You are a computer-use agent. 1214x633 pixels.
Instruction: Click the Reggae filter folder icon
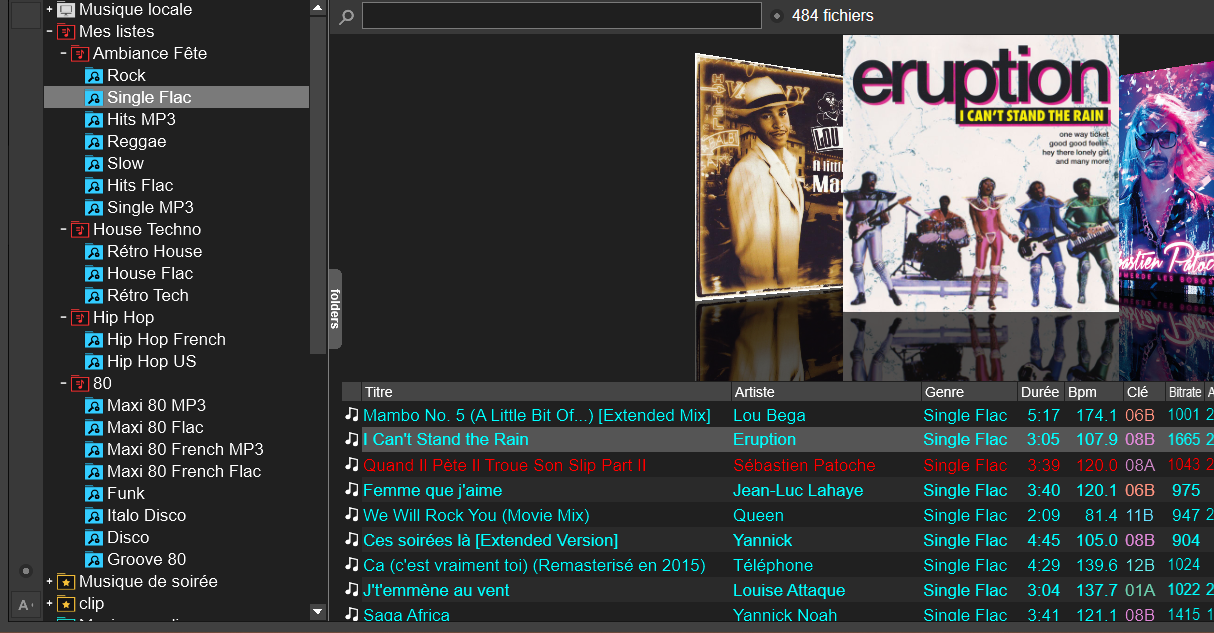[94, 141]
